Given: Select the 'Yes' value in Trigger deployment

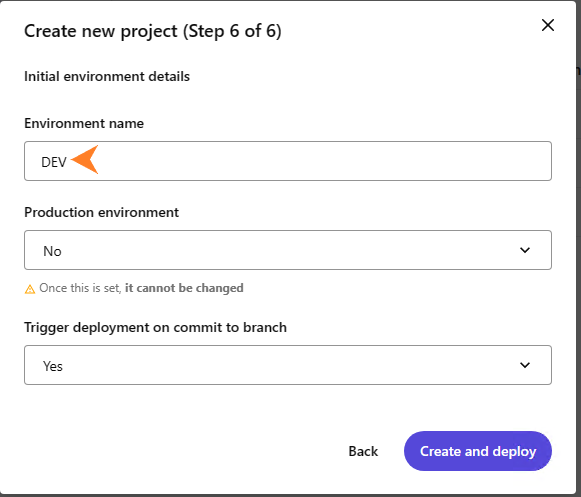Looking at the screenshot, I should click(x=53, y=366).
